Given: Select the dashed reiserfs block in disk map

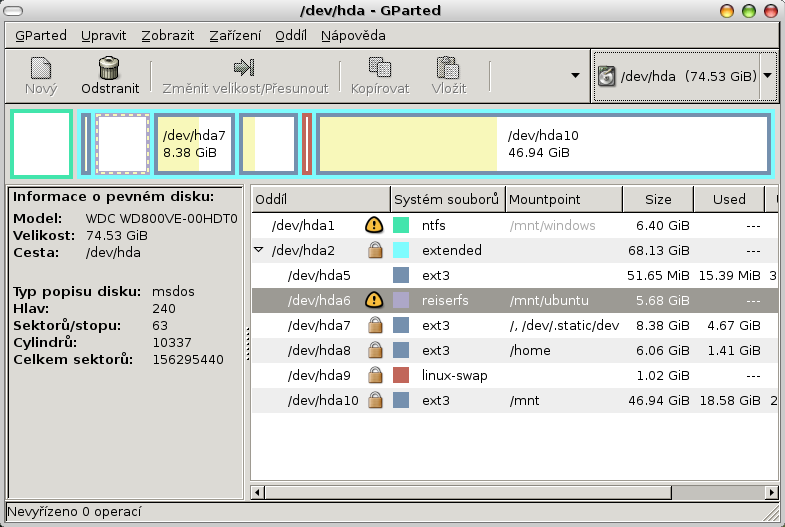Looking at the screenshot, I should coord(123,144).
